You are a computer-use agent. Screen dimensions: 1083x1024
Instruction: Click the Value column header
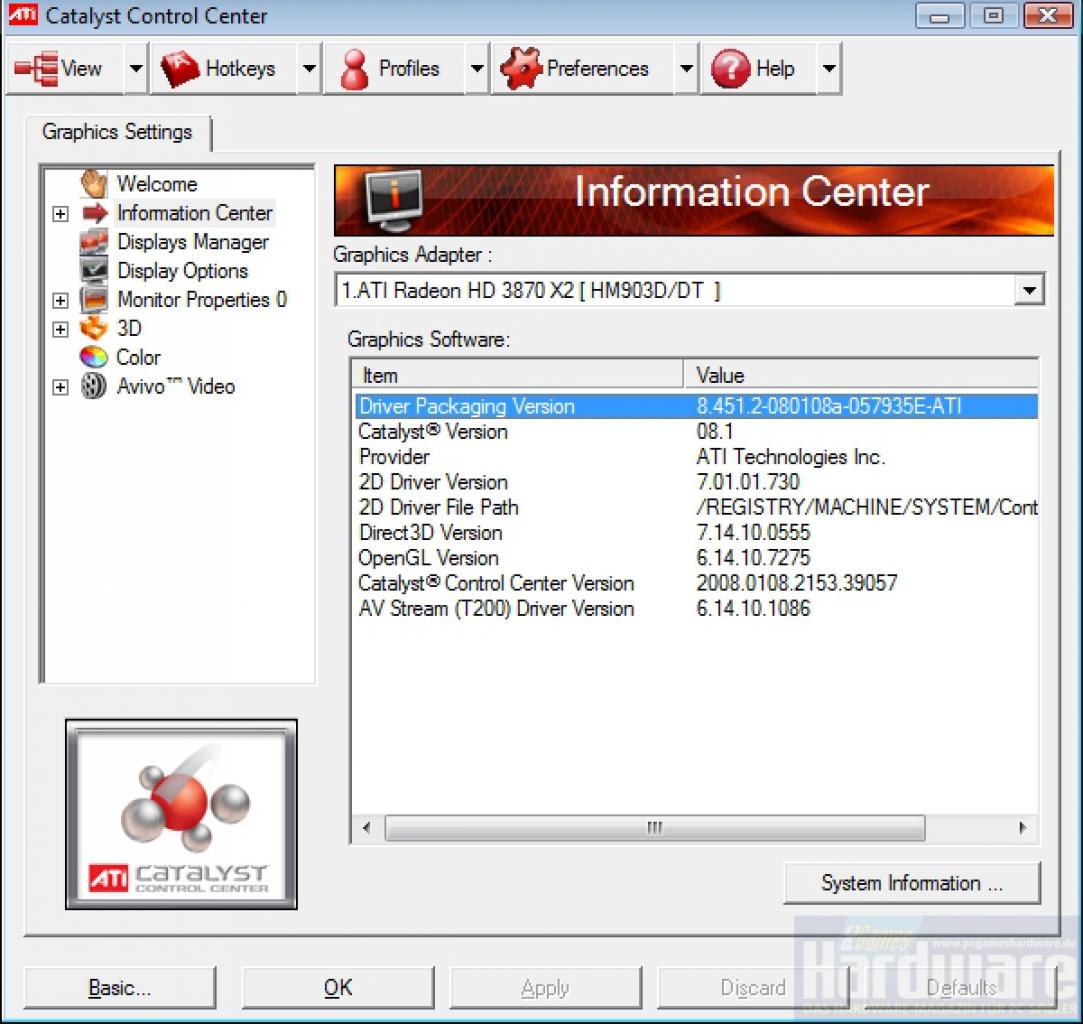861,375
